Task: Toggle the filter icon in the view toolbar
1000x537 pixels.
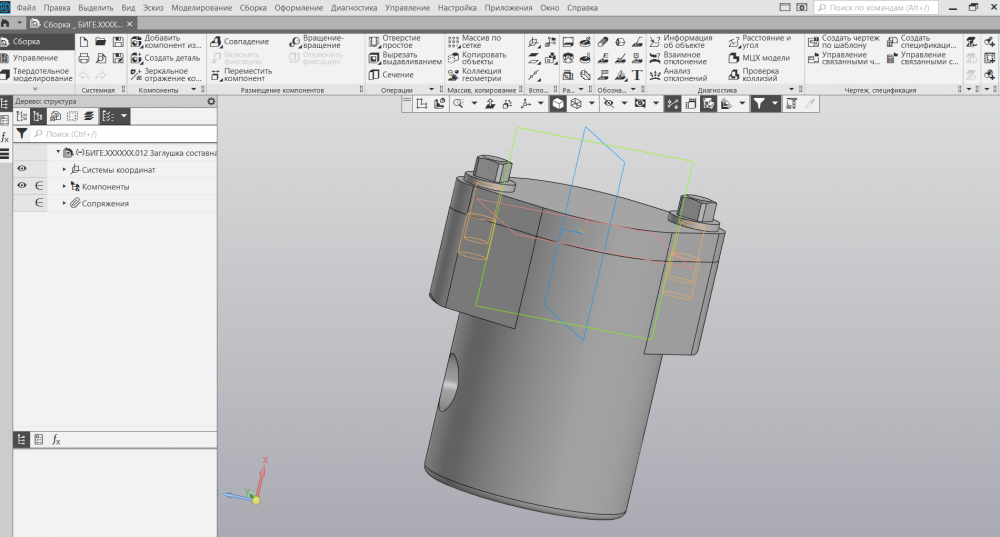Action: coord(758,104)
